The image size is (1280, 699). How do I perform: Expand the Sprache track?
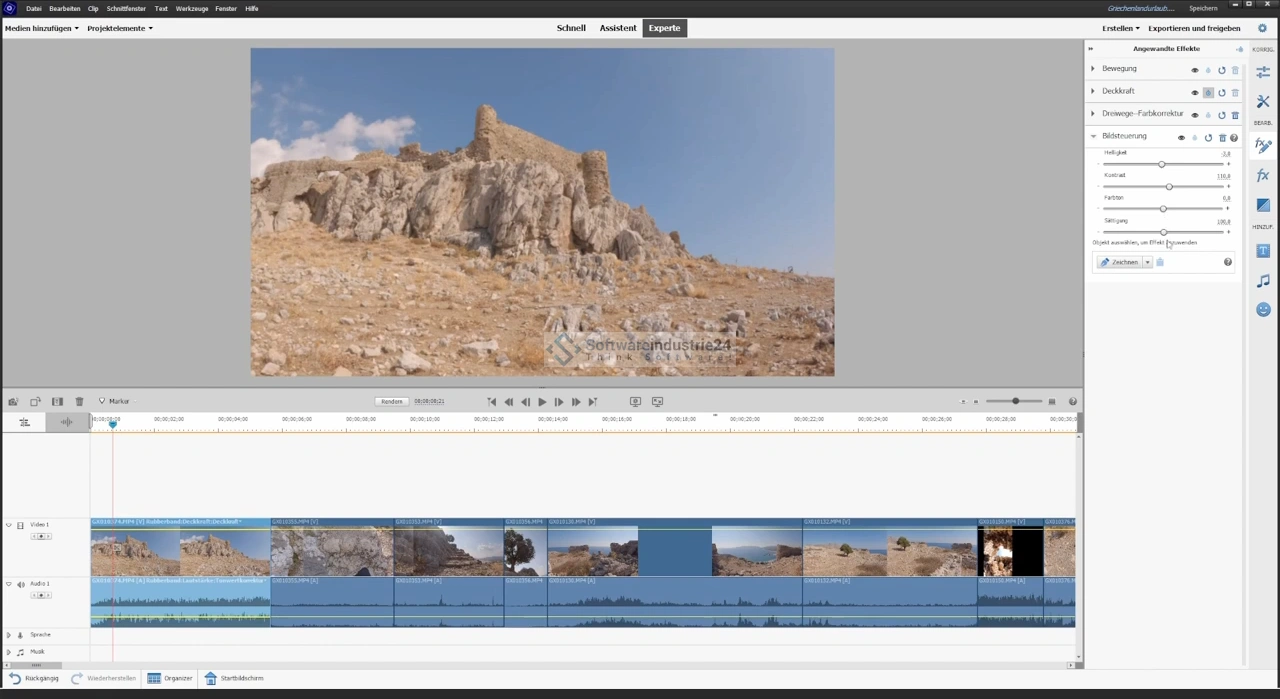click(x=9, y=635)
